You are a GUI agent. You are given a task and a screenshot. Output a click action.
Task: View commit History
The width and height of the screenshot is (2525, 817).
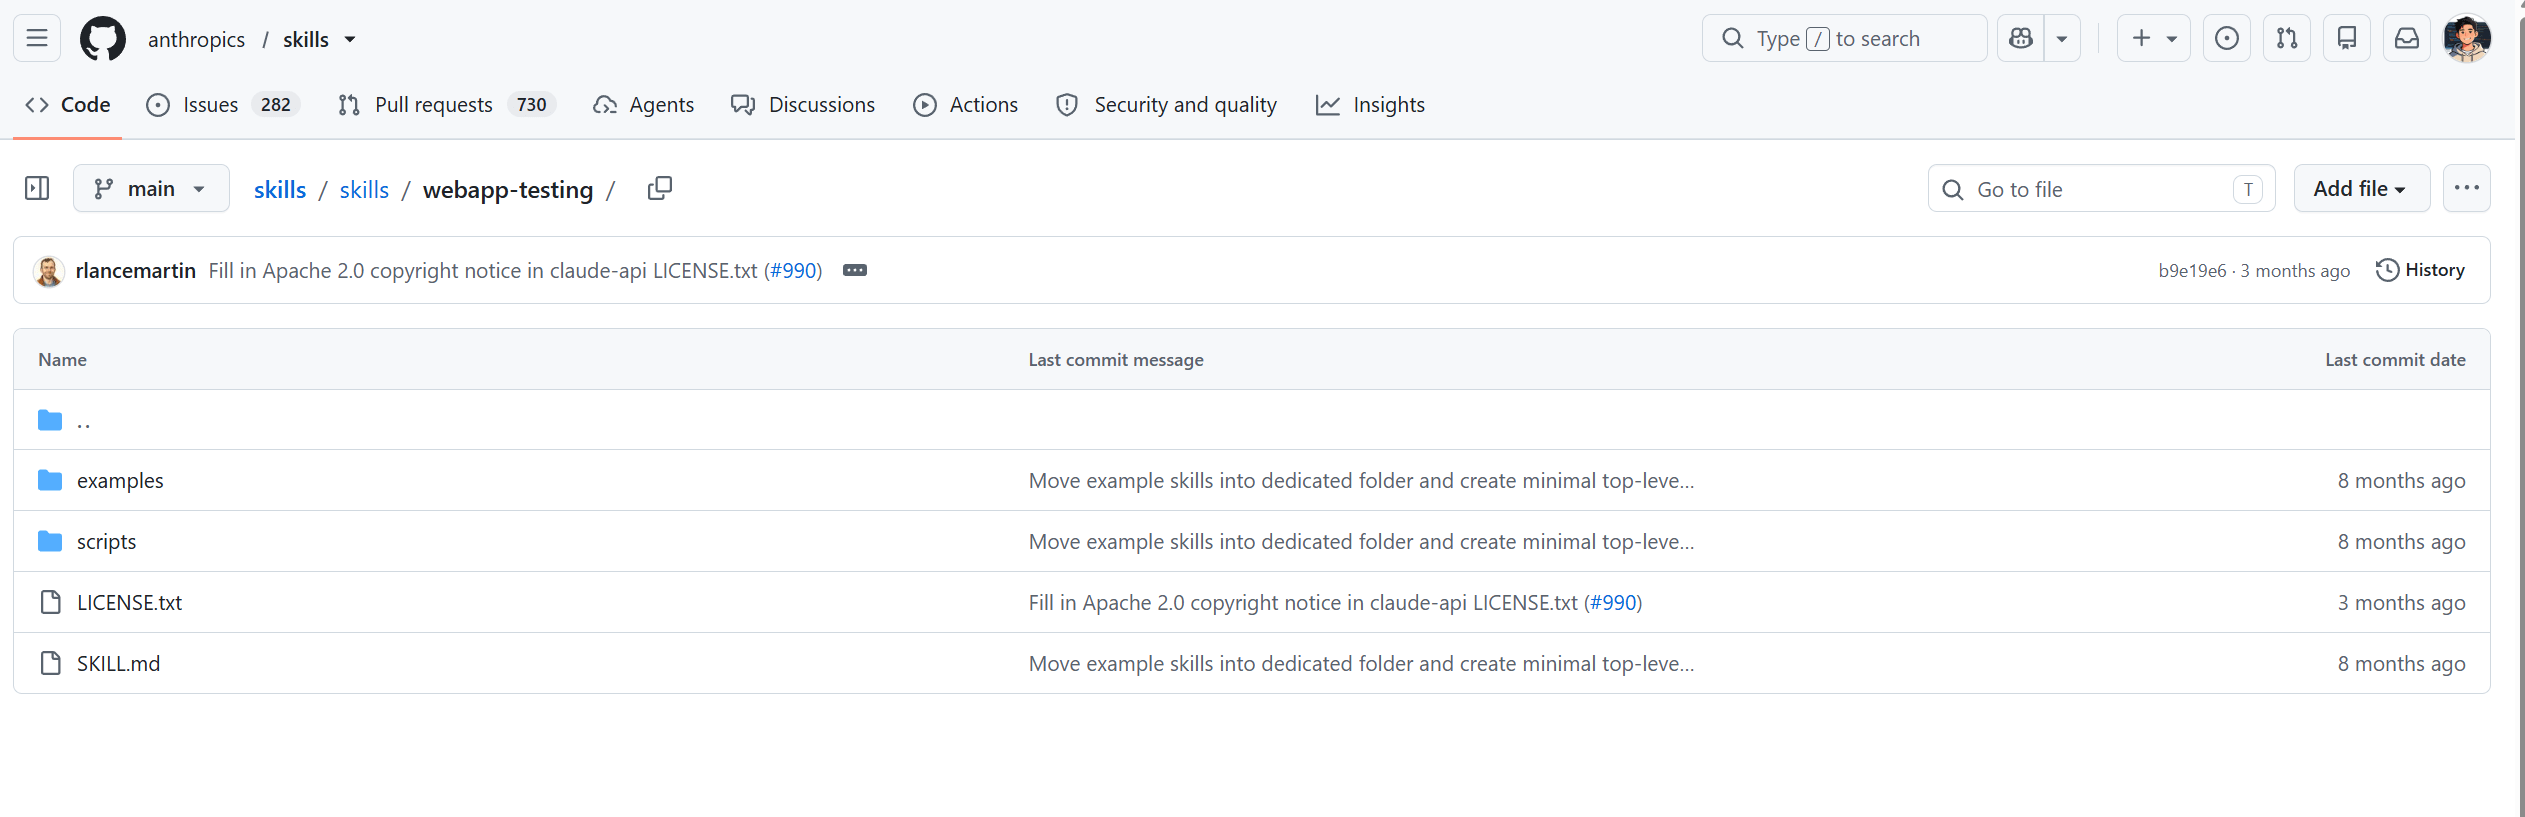(2420, 270)
